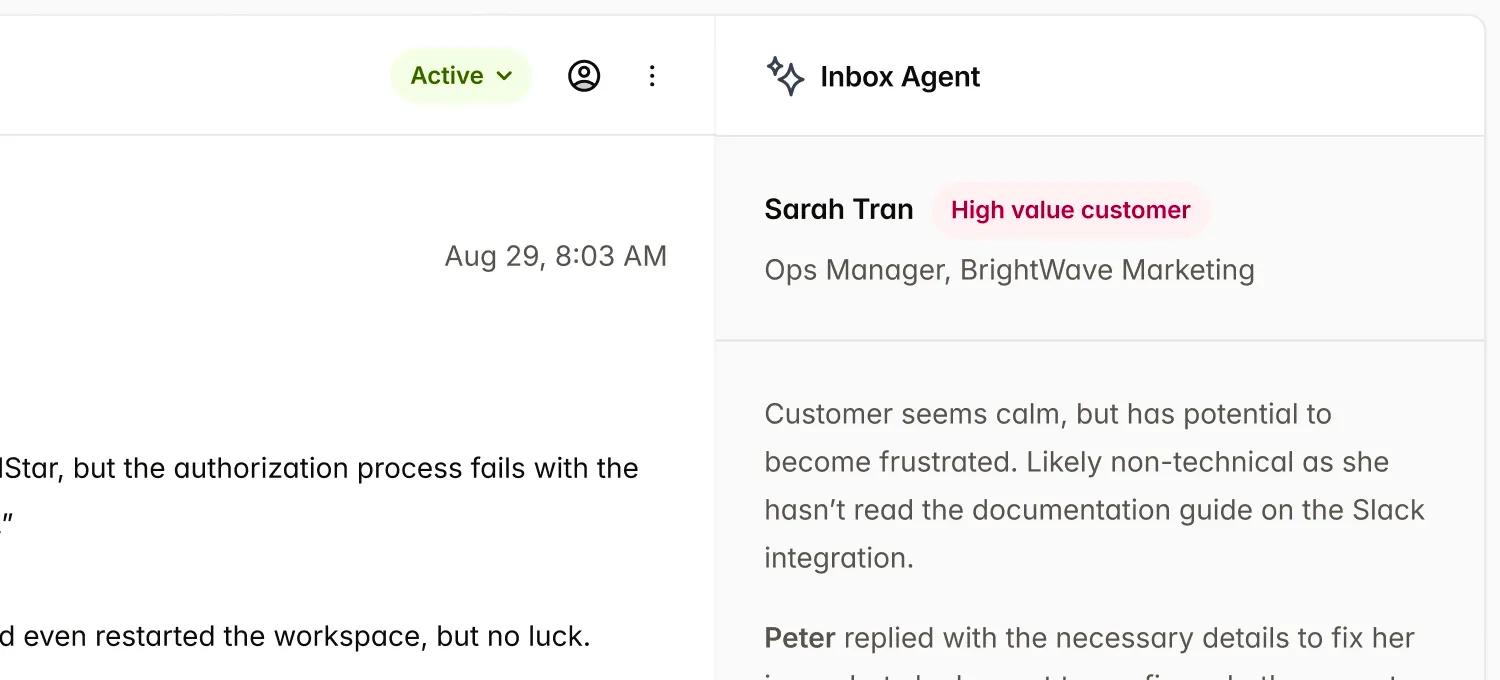
Task: Click the chevron beside Active
Action: 505,76
